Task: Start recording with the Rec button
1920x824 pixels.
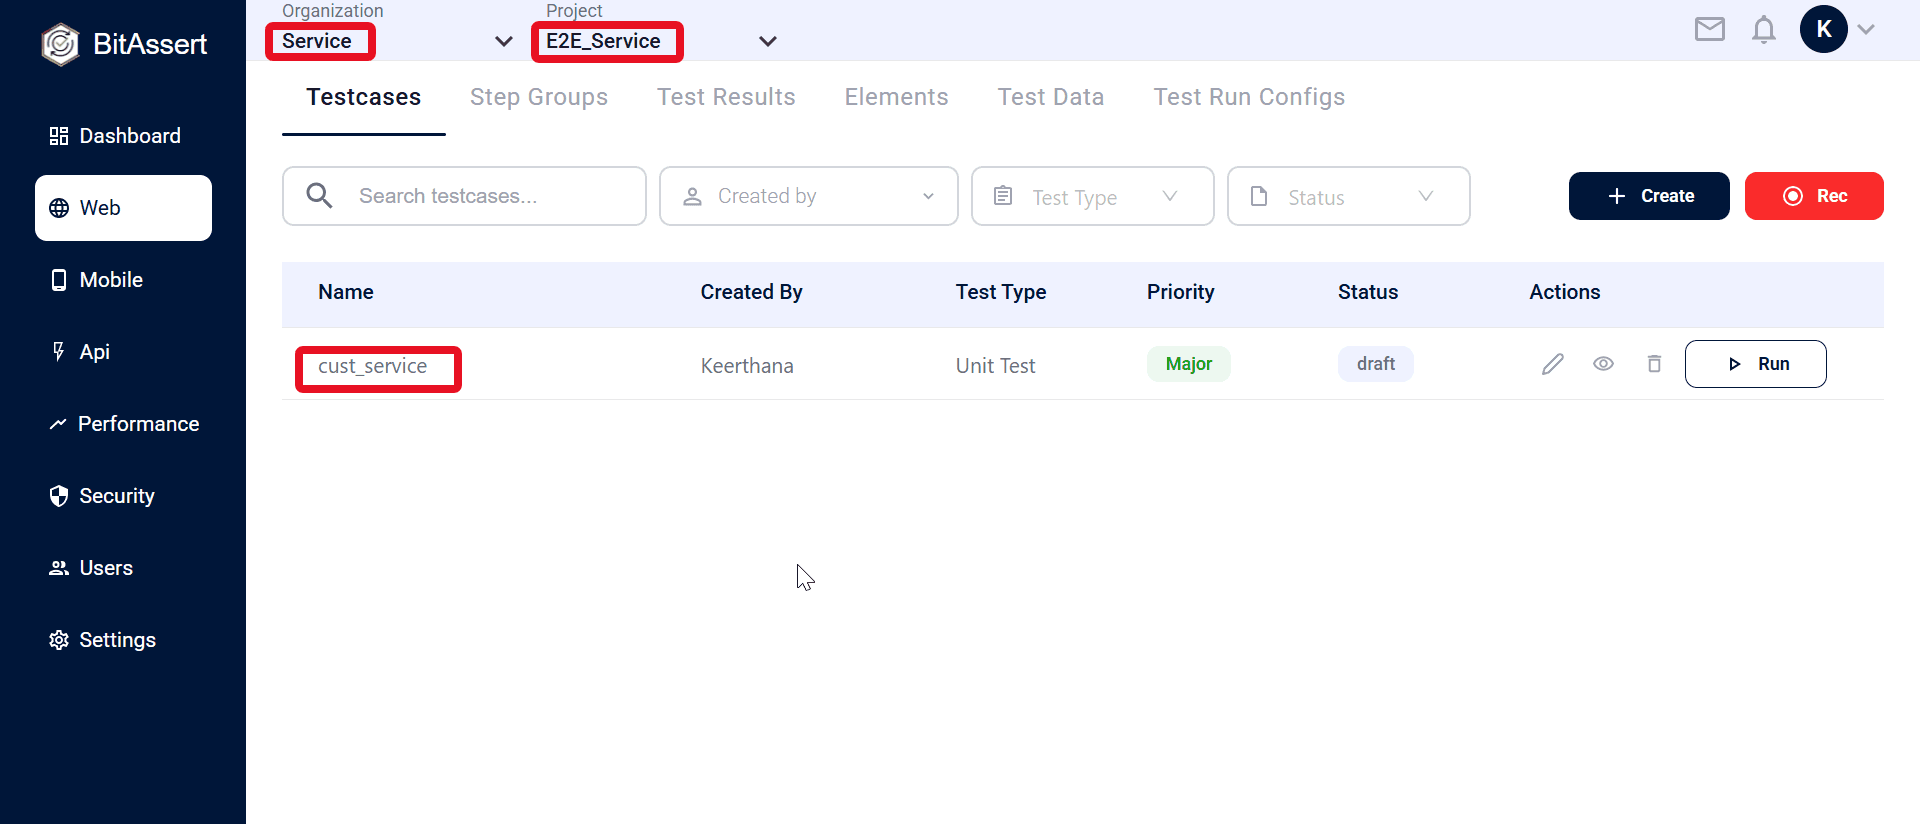Action: click(1814, 196)
